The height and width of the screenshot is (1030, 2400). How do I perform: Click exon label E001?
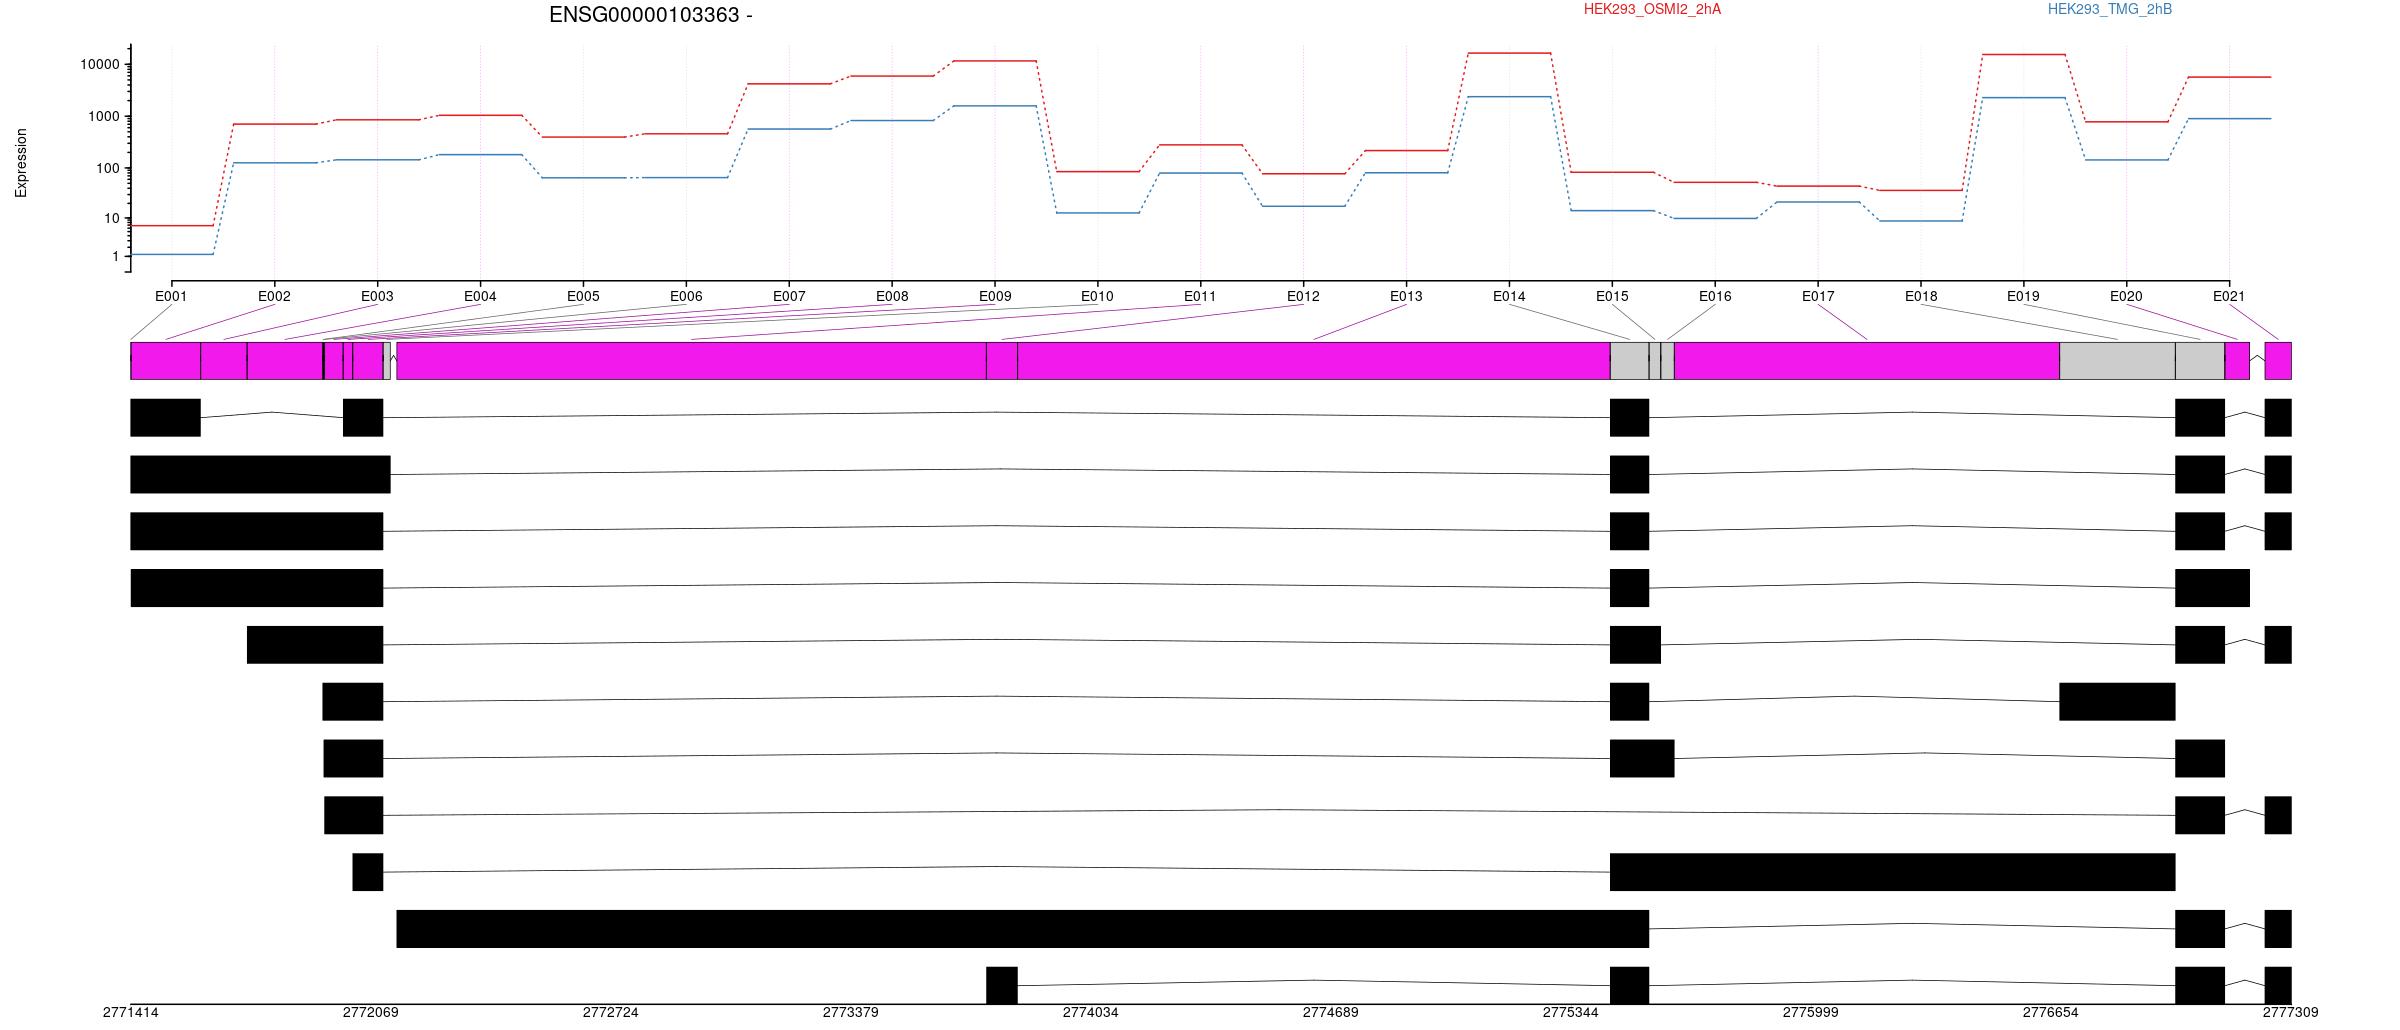[171, 297]
